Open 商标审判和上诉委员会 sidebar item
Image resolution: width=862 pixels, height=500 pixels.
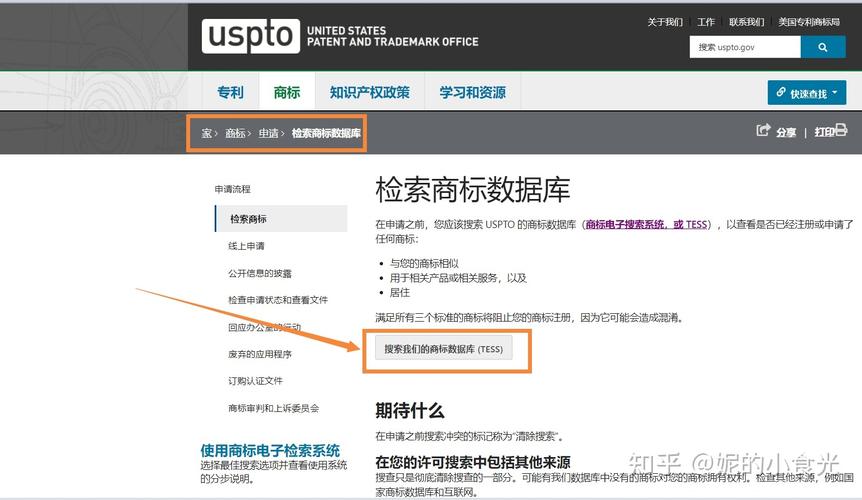pos(274,408)
